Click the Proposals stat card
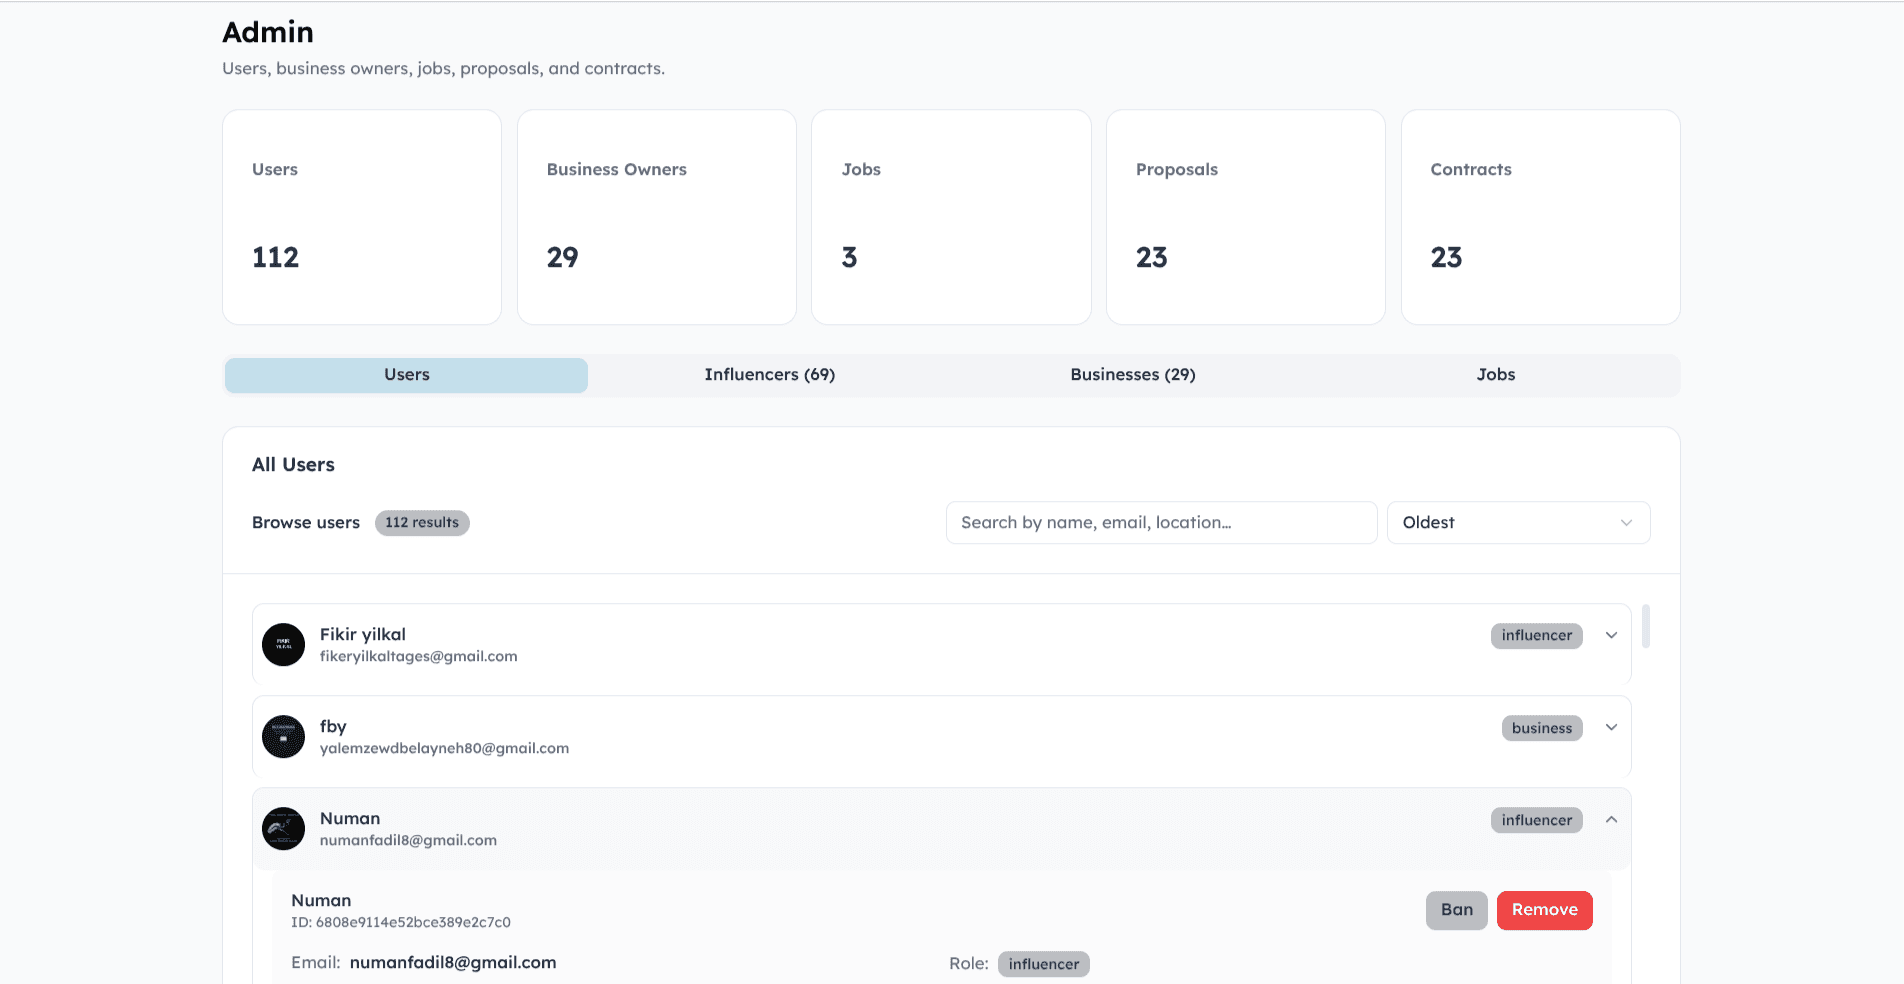 [1245, 217]
